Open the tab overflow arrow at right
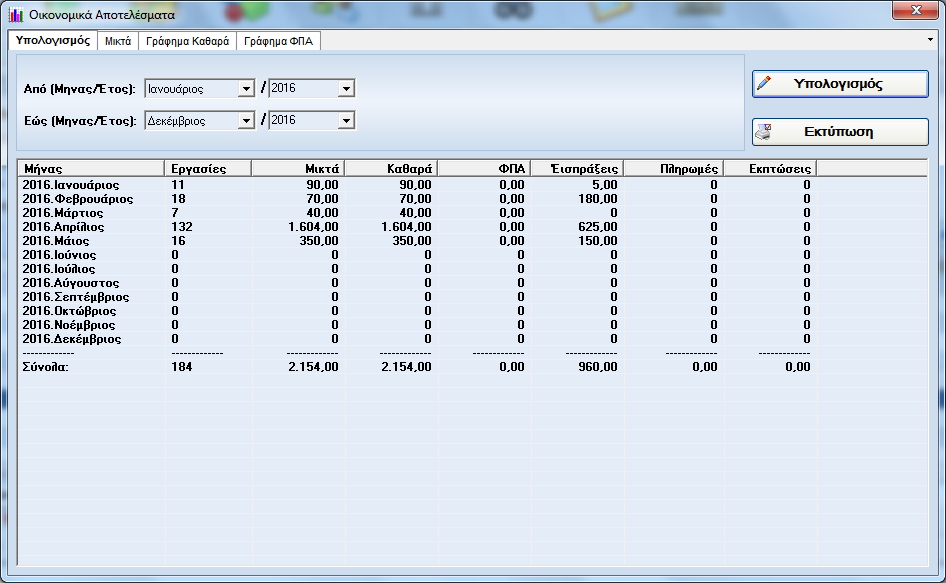 pyautogui.click(x=931, y=41)
